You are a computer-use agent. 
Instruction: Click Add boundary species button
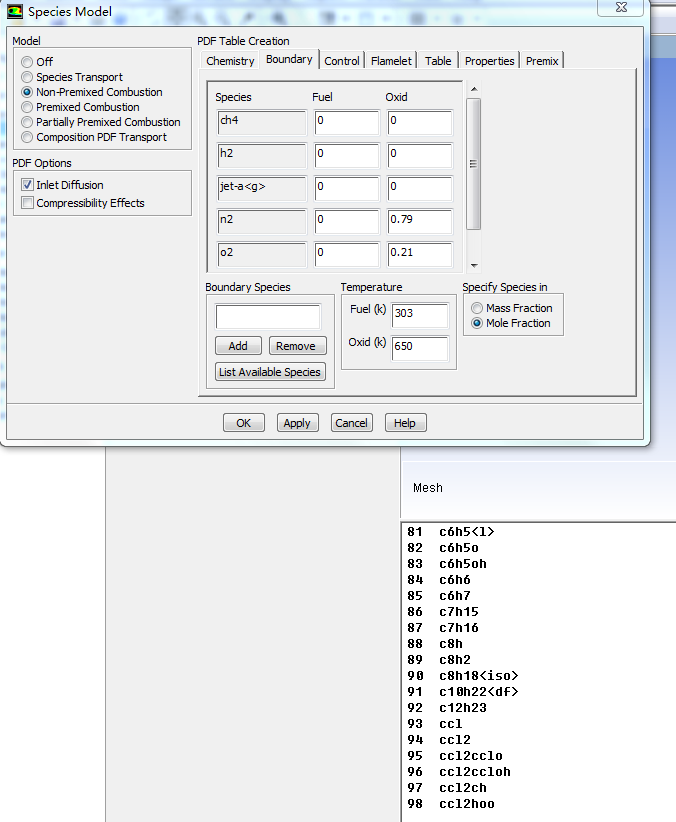[x=238, y=345]
